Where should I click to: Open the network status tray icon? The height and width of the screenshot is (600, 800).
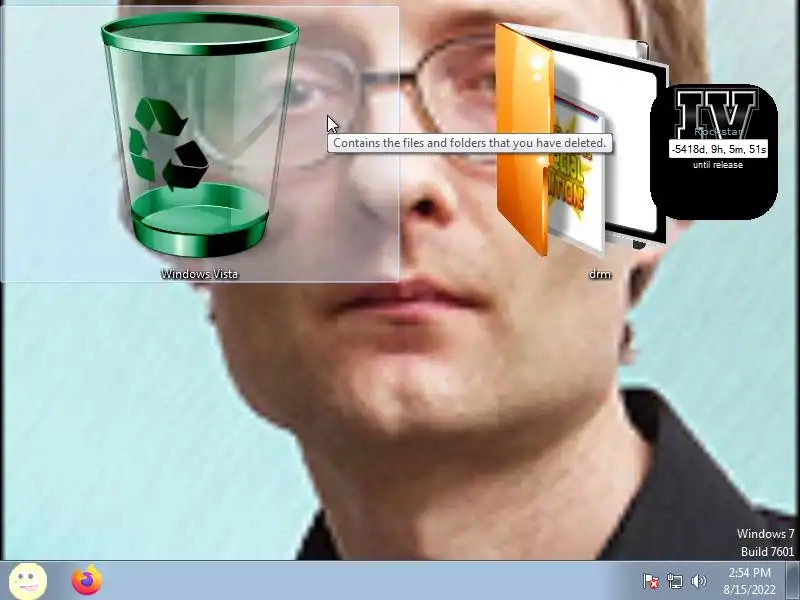click(x=674, y=581)
